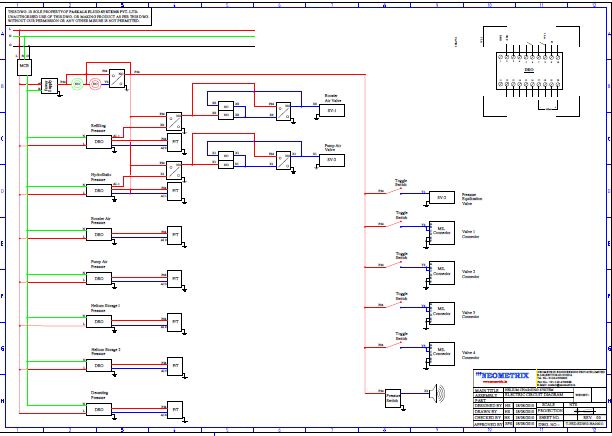
Task: Toggle the switch feeding SV-3 valve
Action: 401,195
